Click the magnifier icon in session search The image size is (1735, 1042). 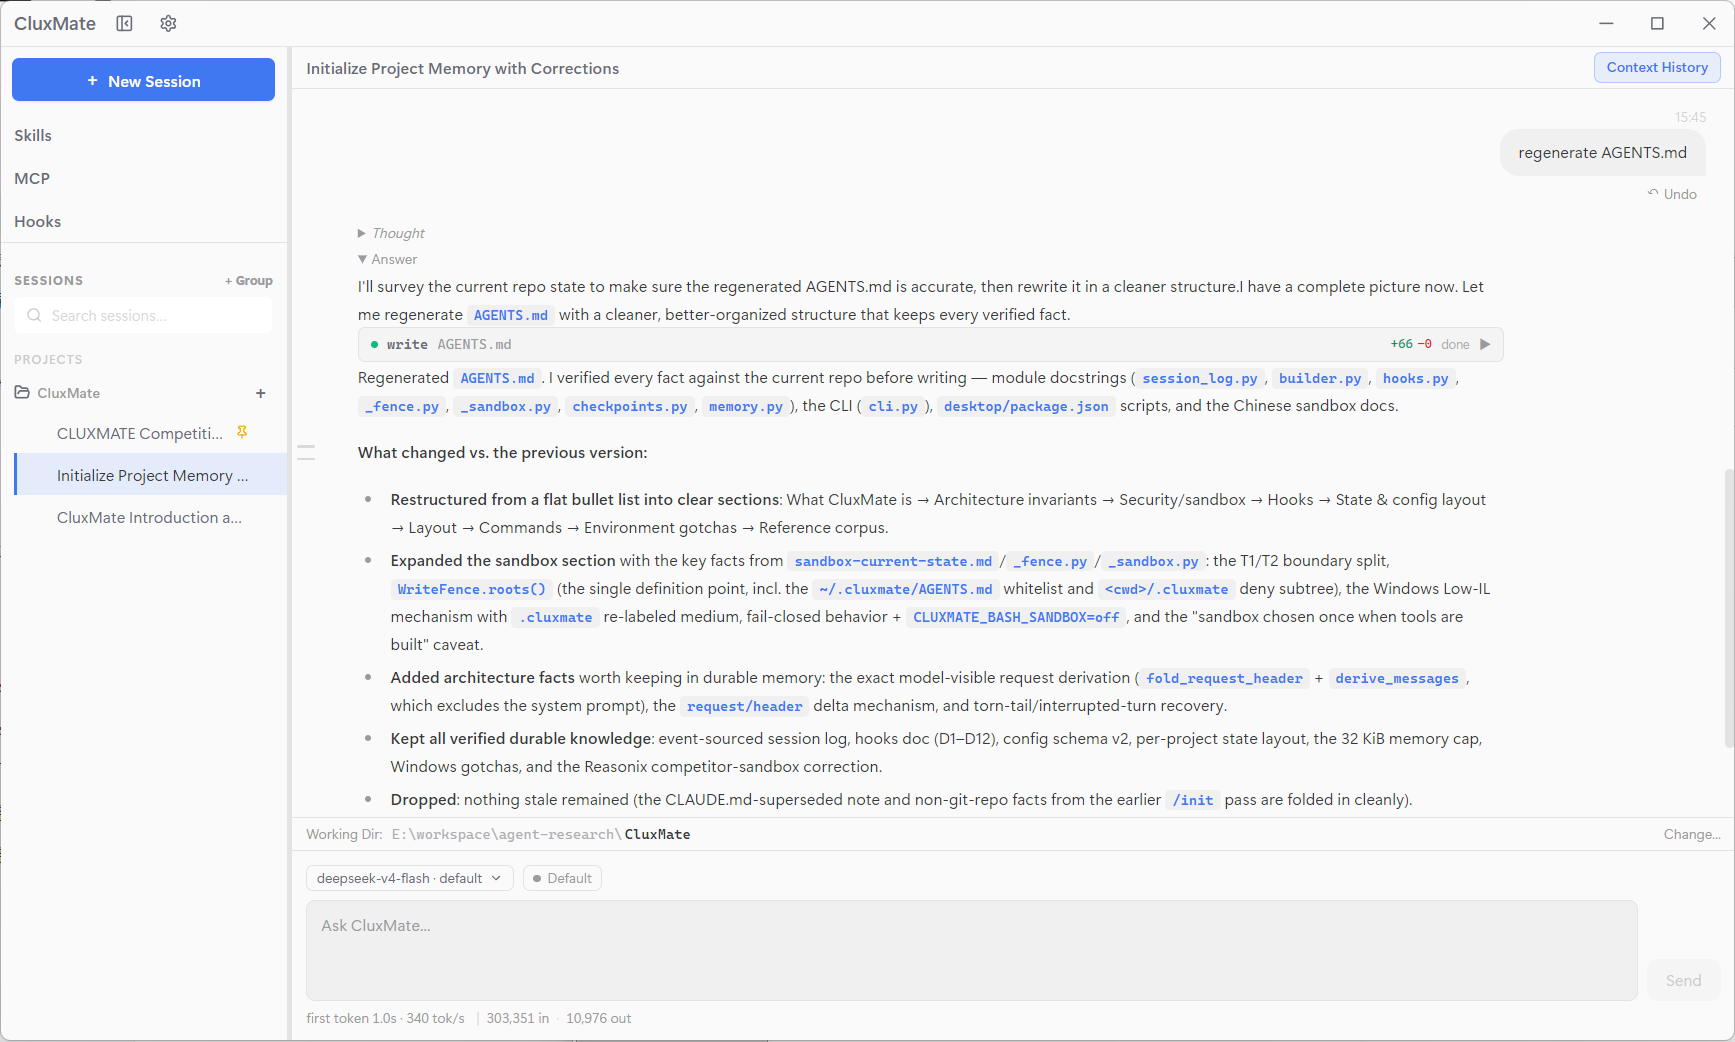[34, 315]
